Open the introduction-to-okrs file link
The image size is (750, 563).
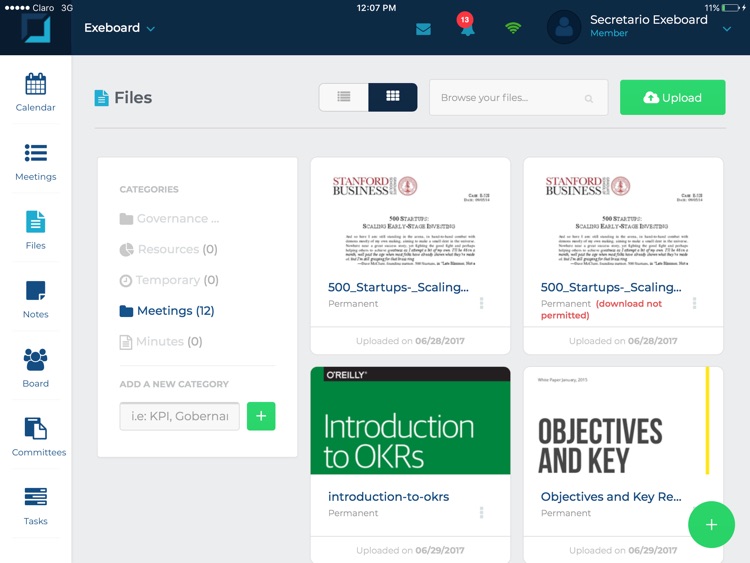(x=388, y=497)
